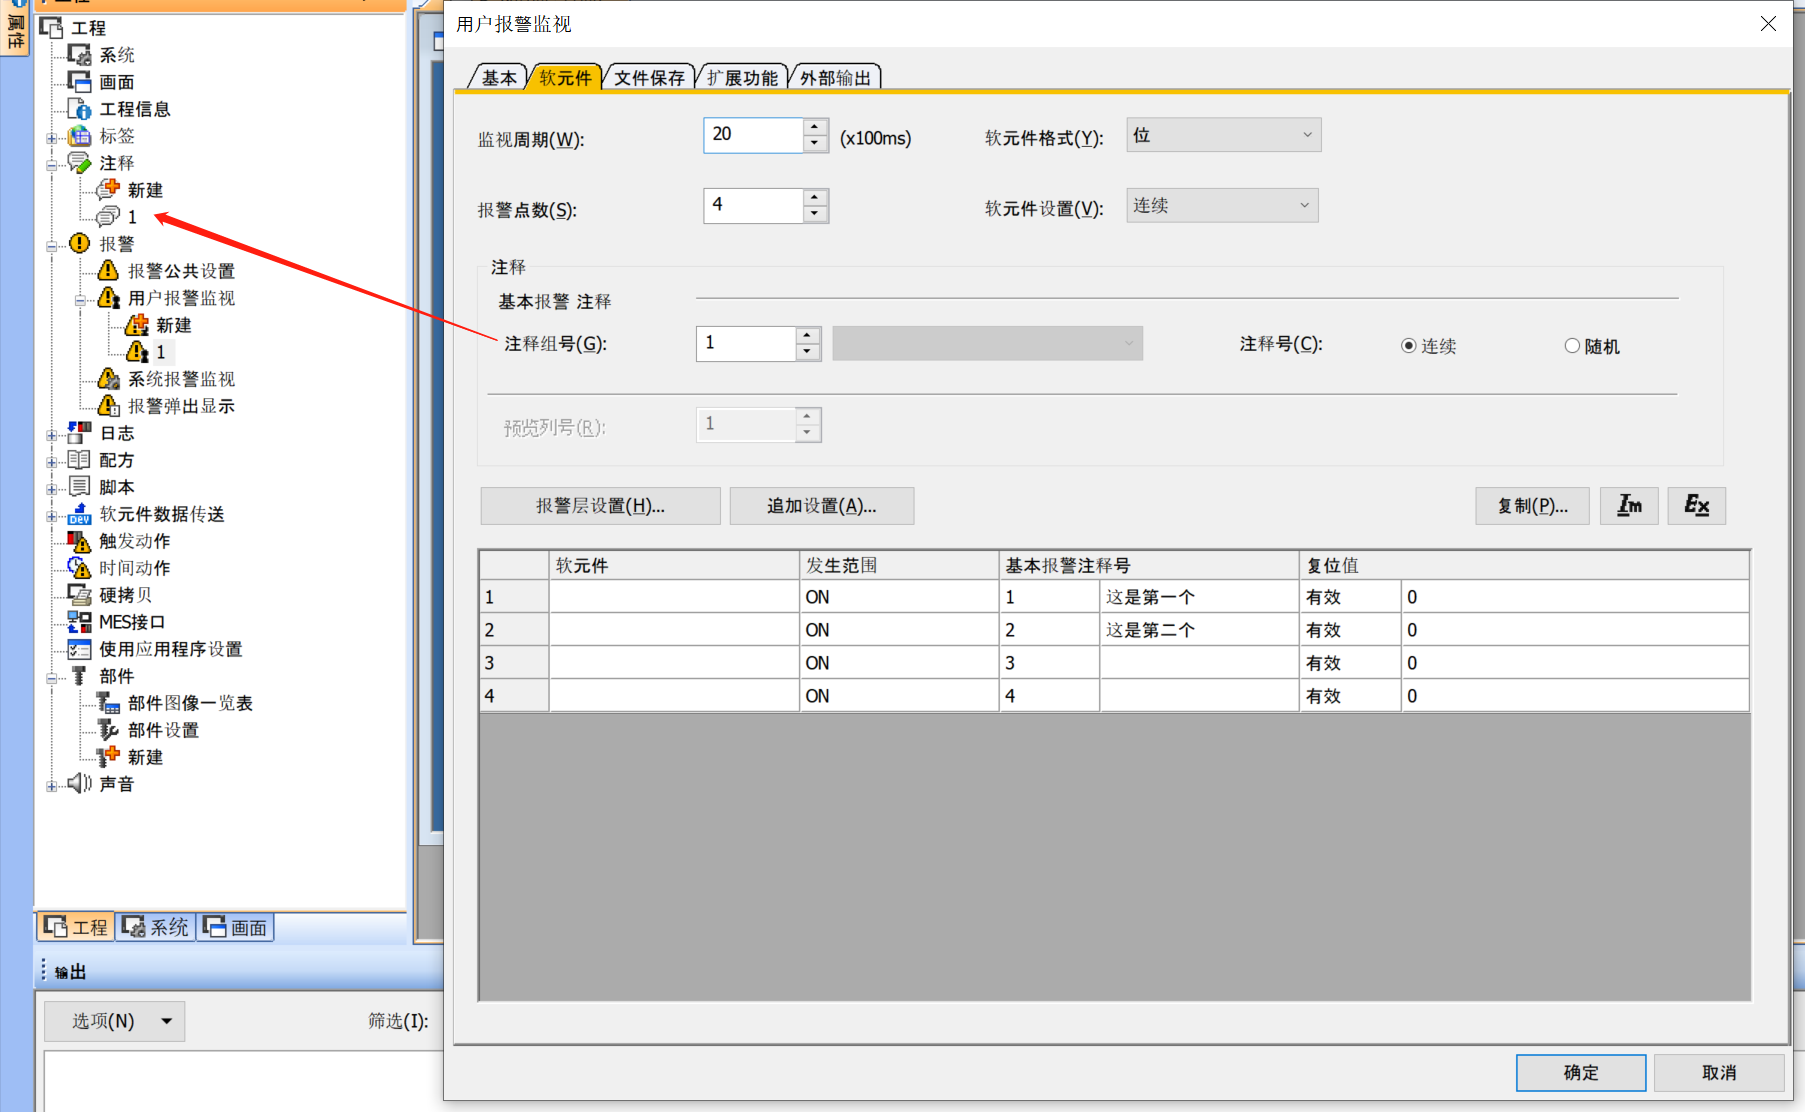Click the Export (Ex) icon button
The image size is (1805, 1112).
coord(1696,506)
